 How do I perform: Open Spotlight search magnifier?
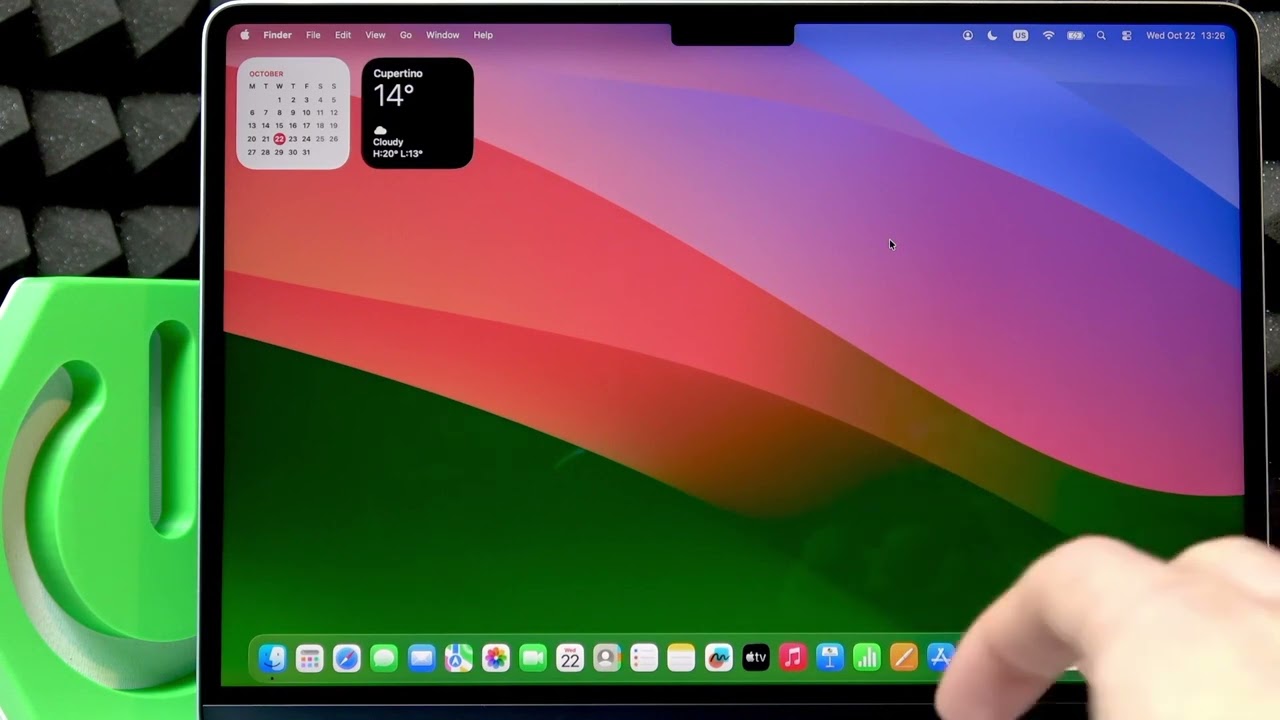pos(1101,35)
